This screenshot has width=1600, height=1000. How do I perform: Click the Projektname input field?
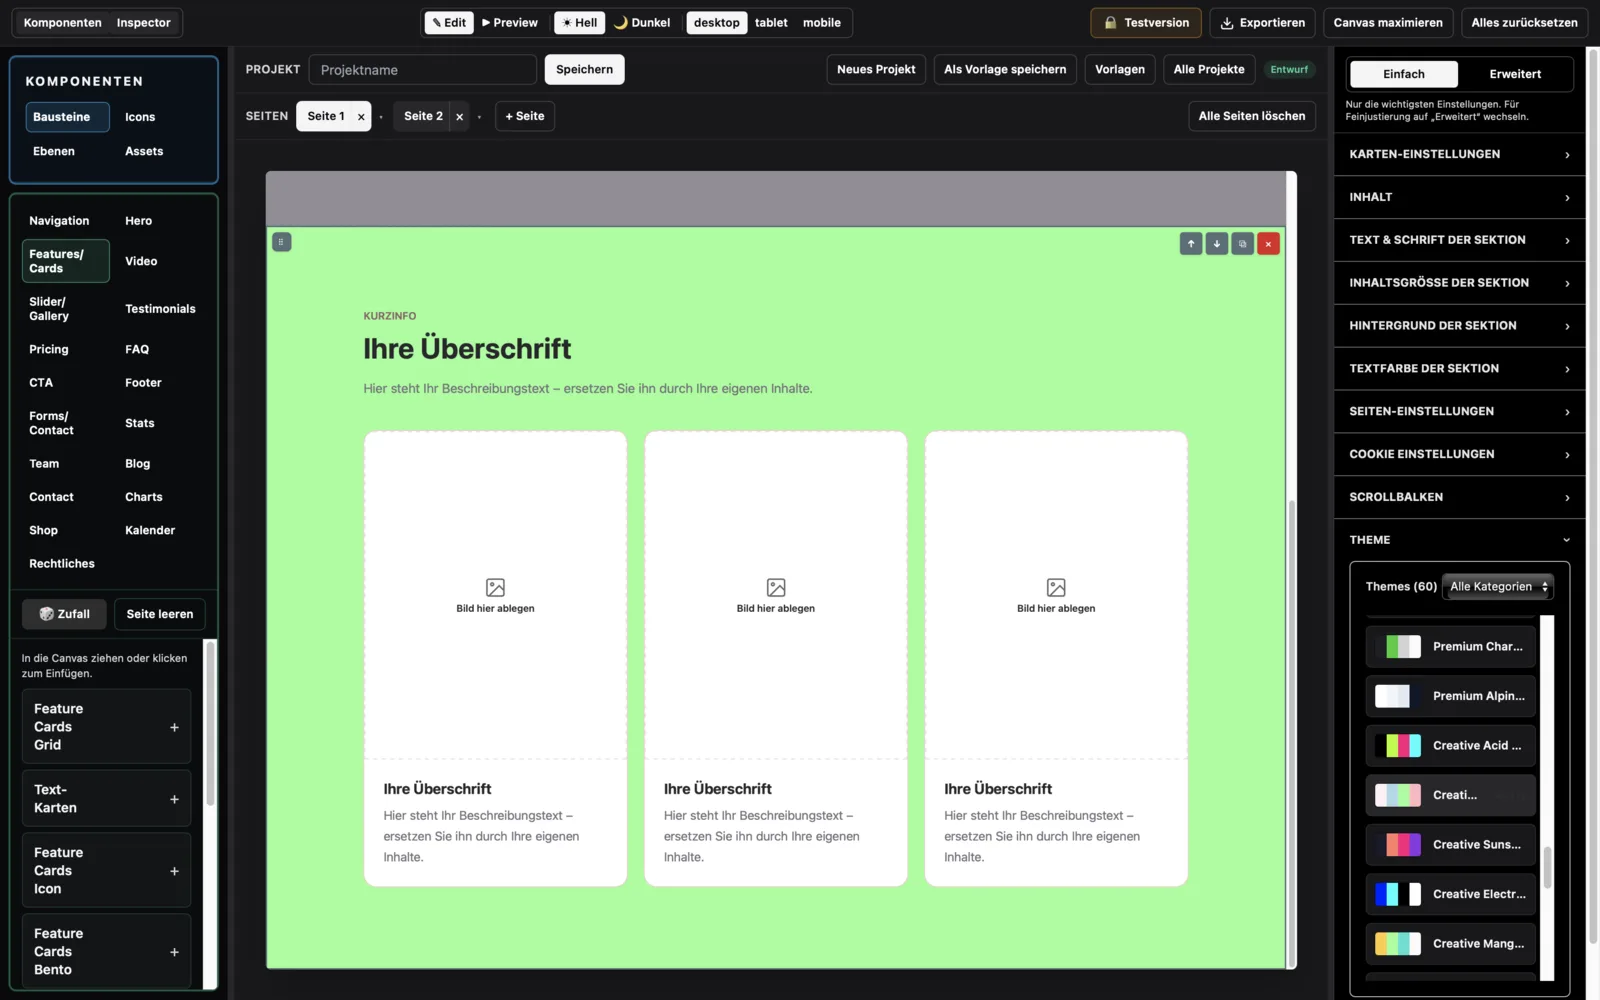(423, 70)
